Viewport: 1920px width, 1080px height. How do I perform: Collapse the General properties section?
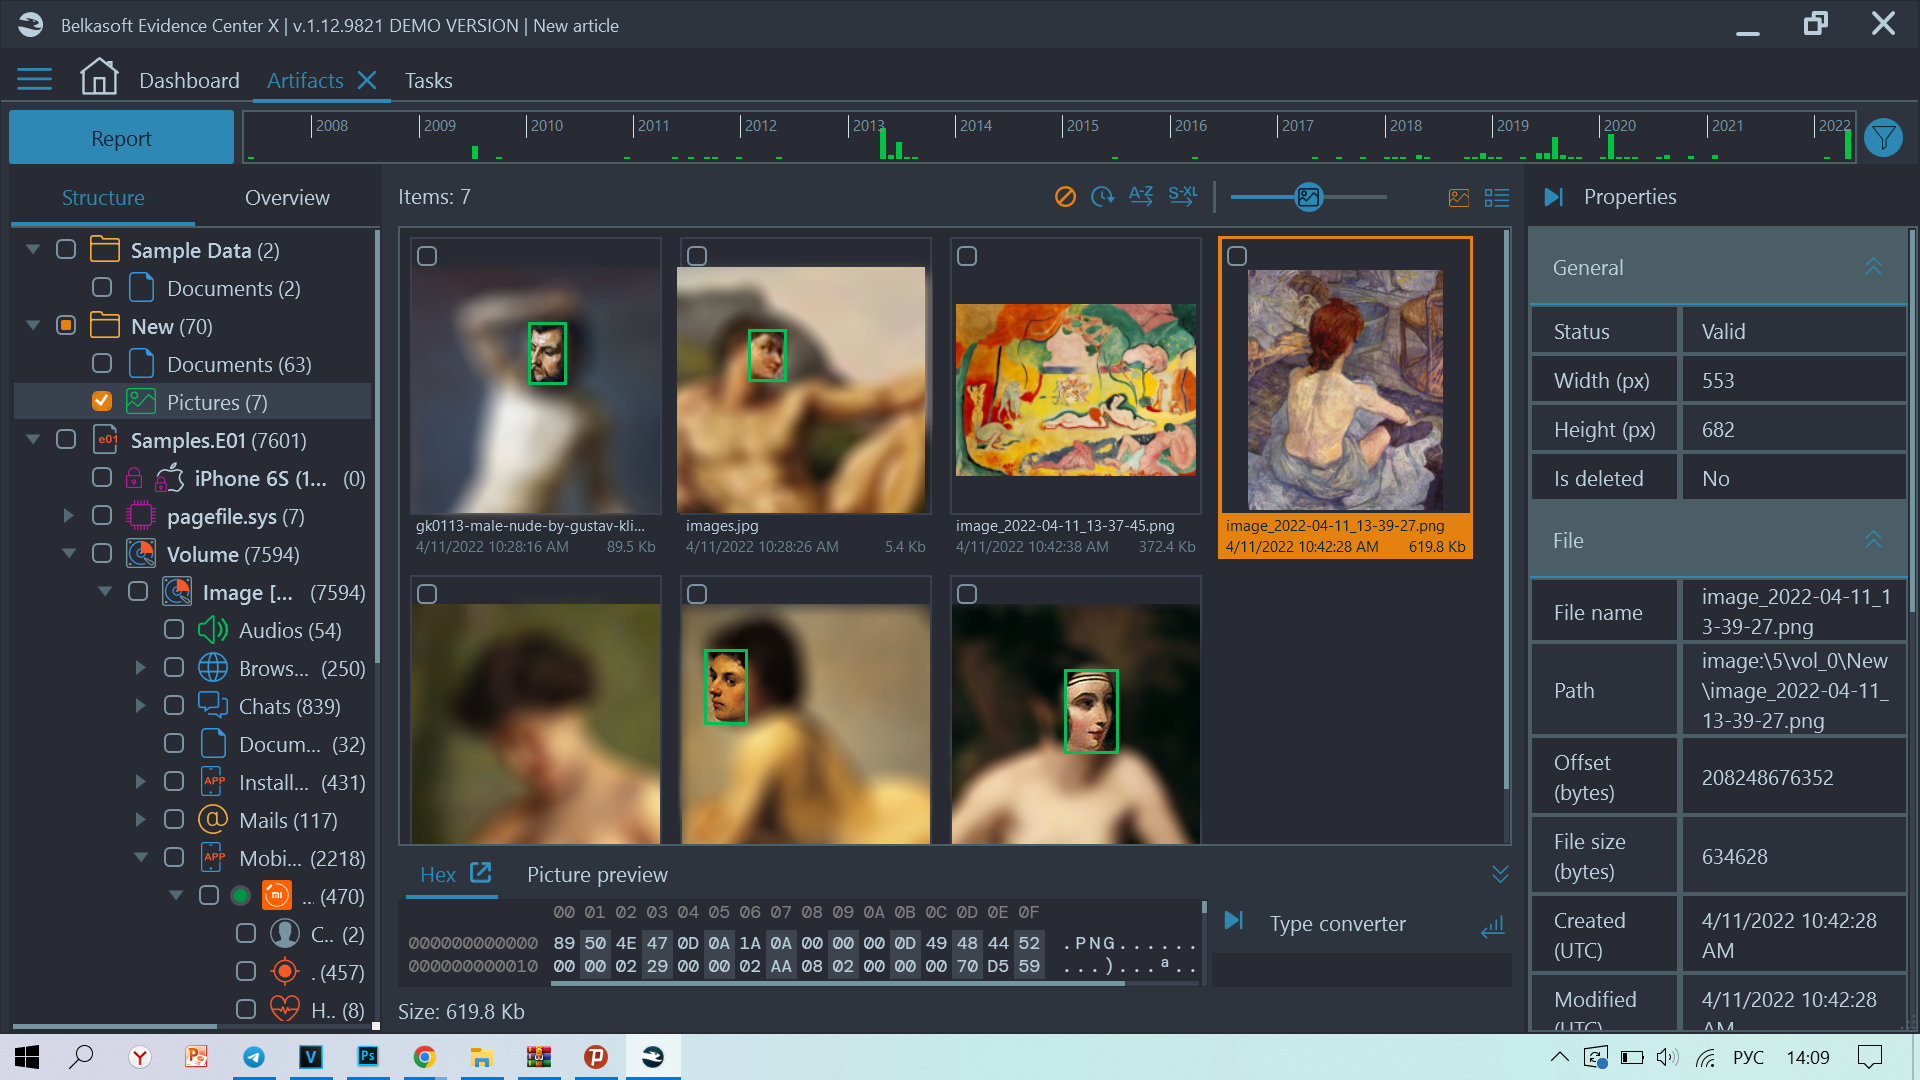pyautogui.click(x=1874, y=267)
